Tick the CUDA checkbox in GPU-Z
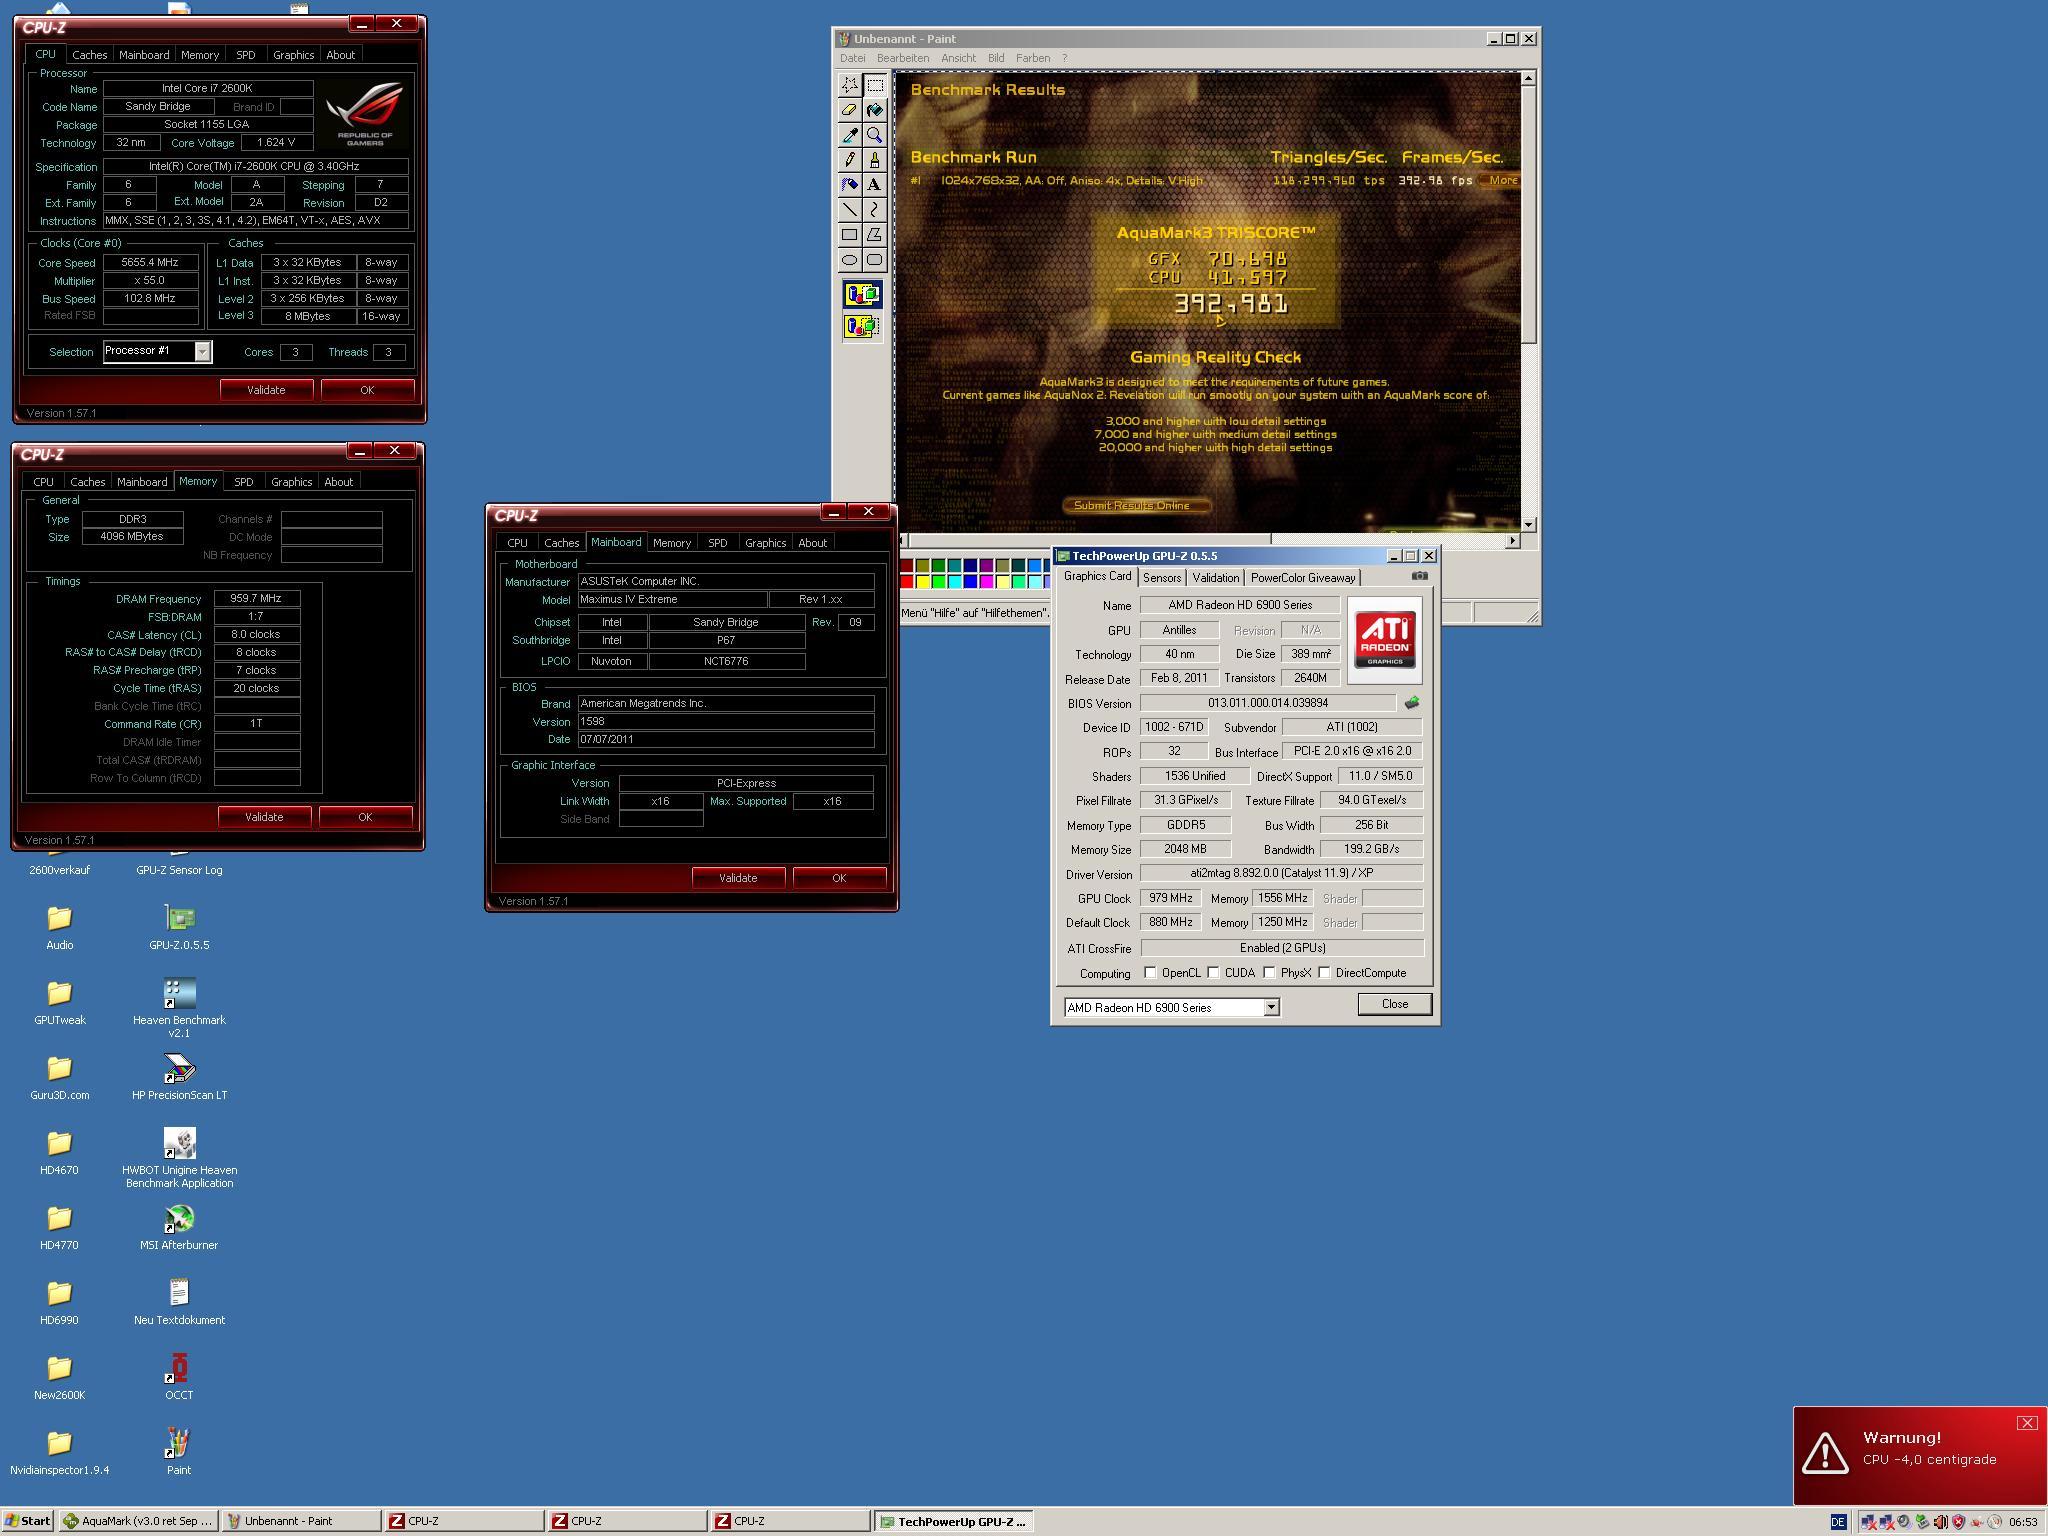 [1214, 973]
